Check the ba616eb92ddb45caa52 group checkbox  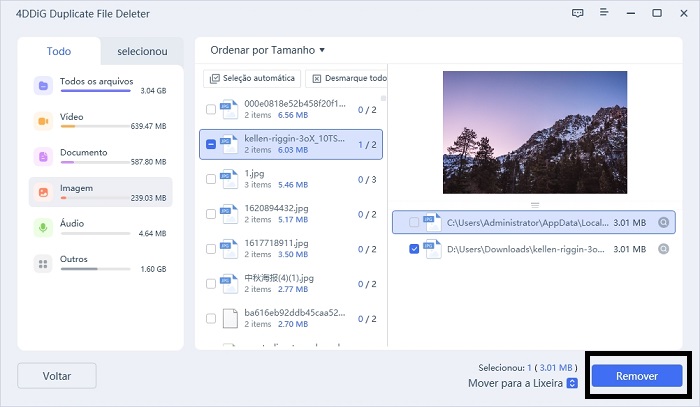point(211,318)
